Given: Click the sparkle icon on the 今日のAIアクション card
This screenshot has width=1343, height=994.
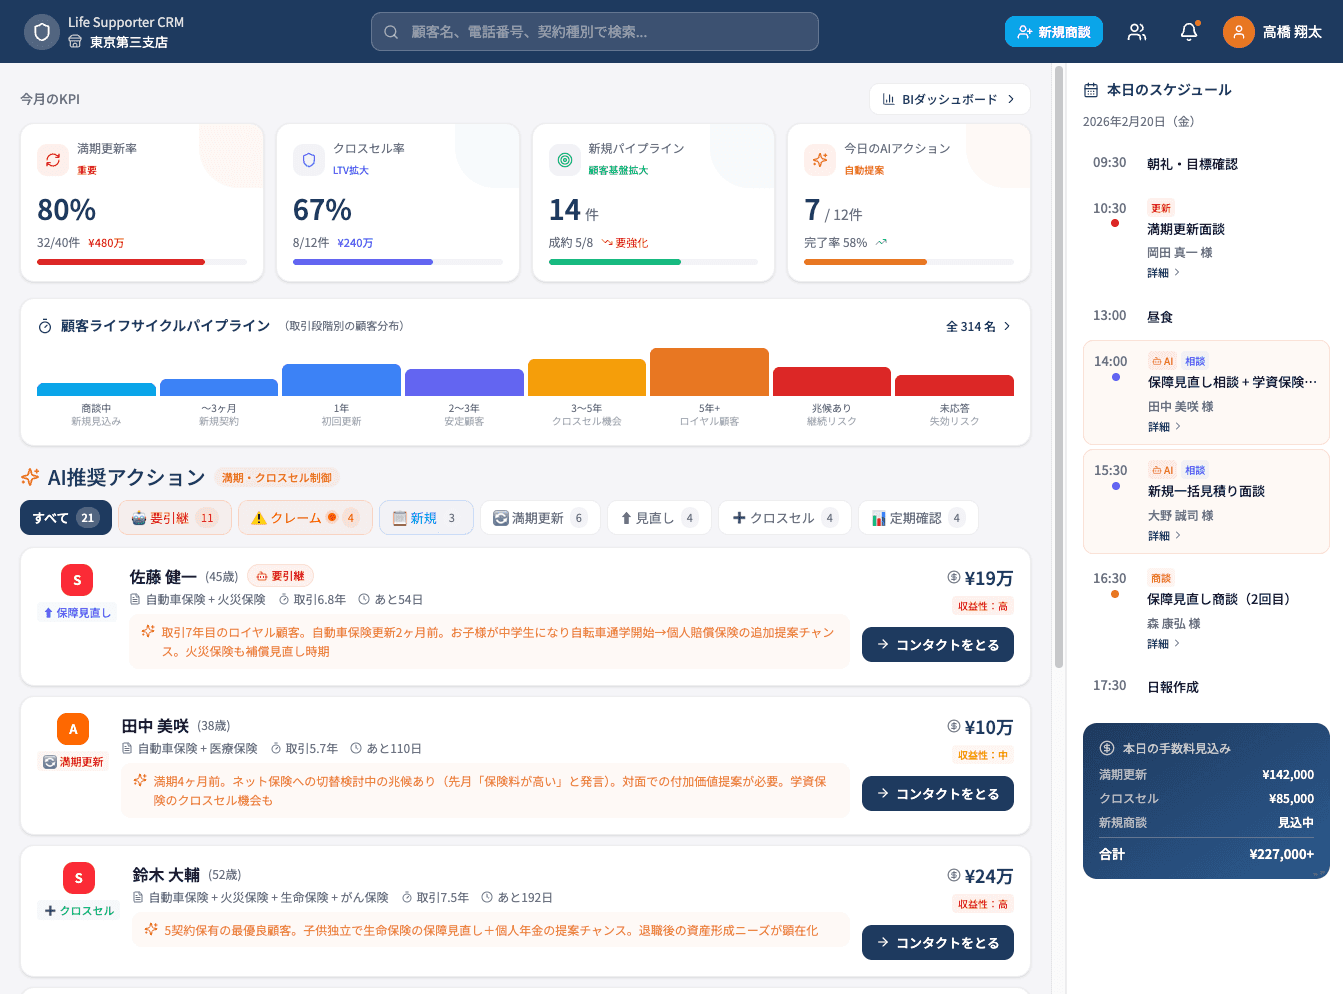Looking at the screenshot, I should (x=820, y=160).
